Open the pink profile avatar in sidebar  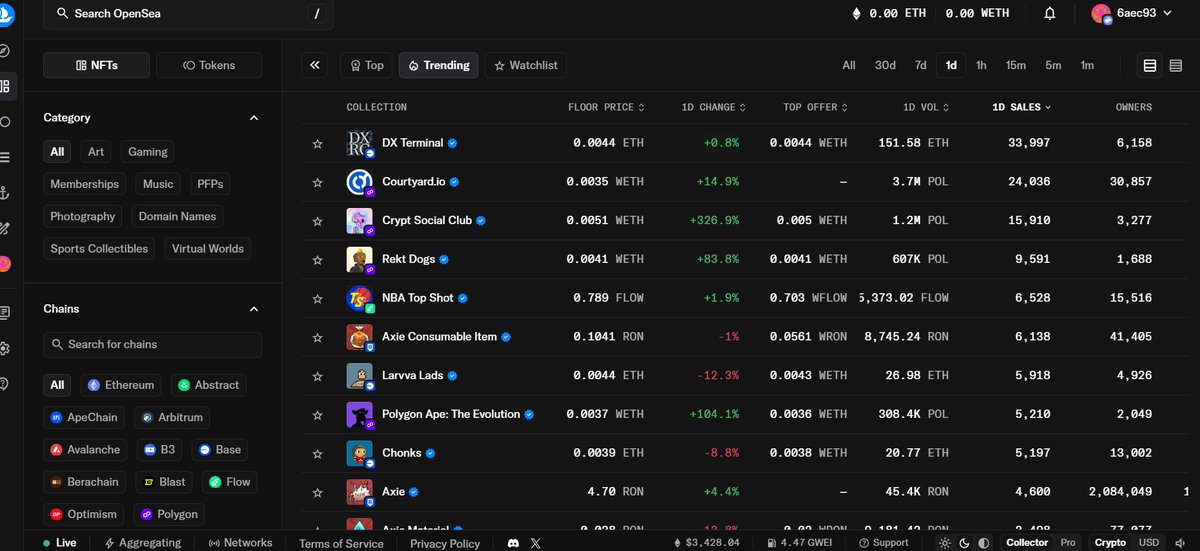5,264
